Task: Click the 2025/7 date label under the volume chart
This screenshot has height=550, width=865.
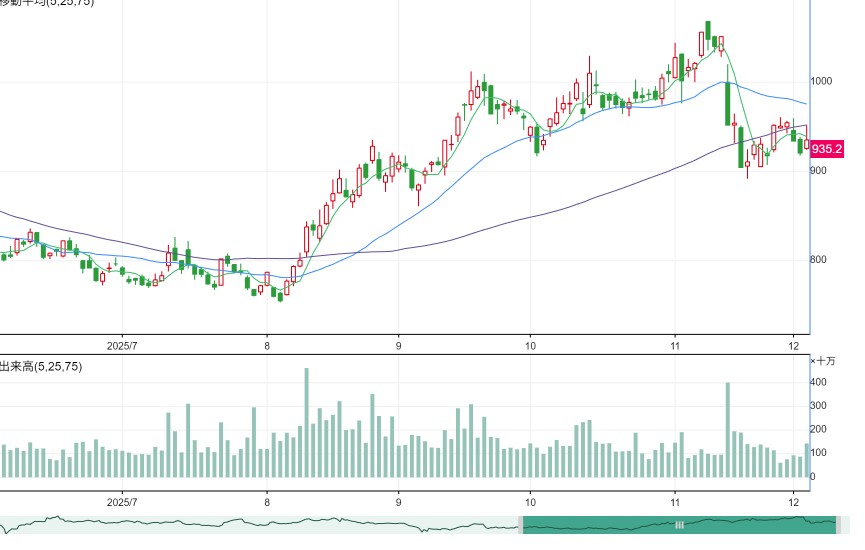Action: coord(122,503)
